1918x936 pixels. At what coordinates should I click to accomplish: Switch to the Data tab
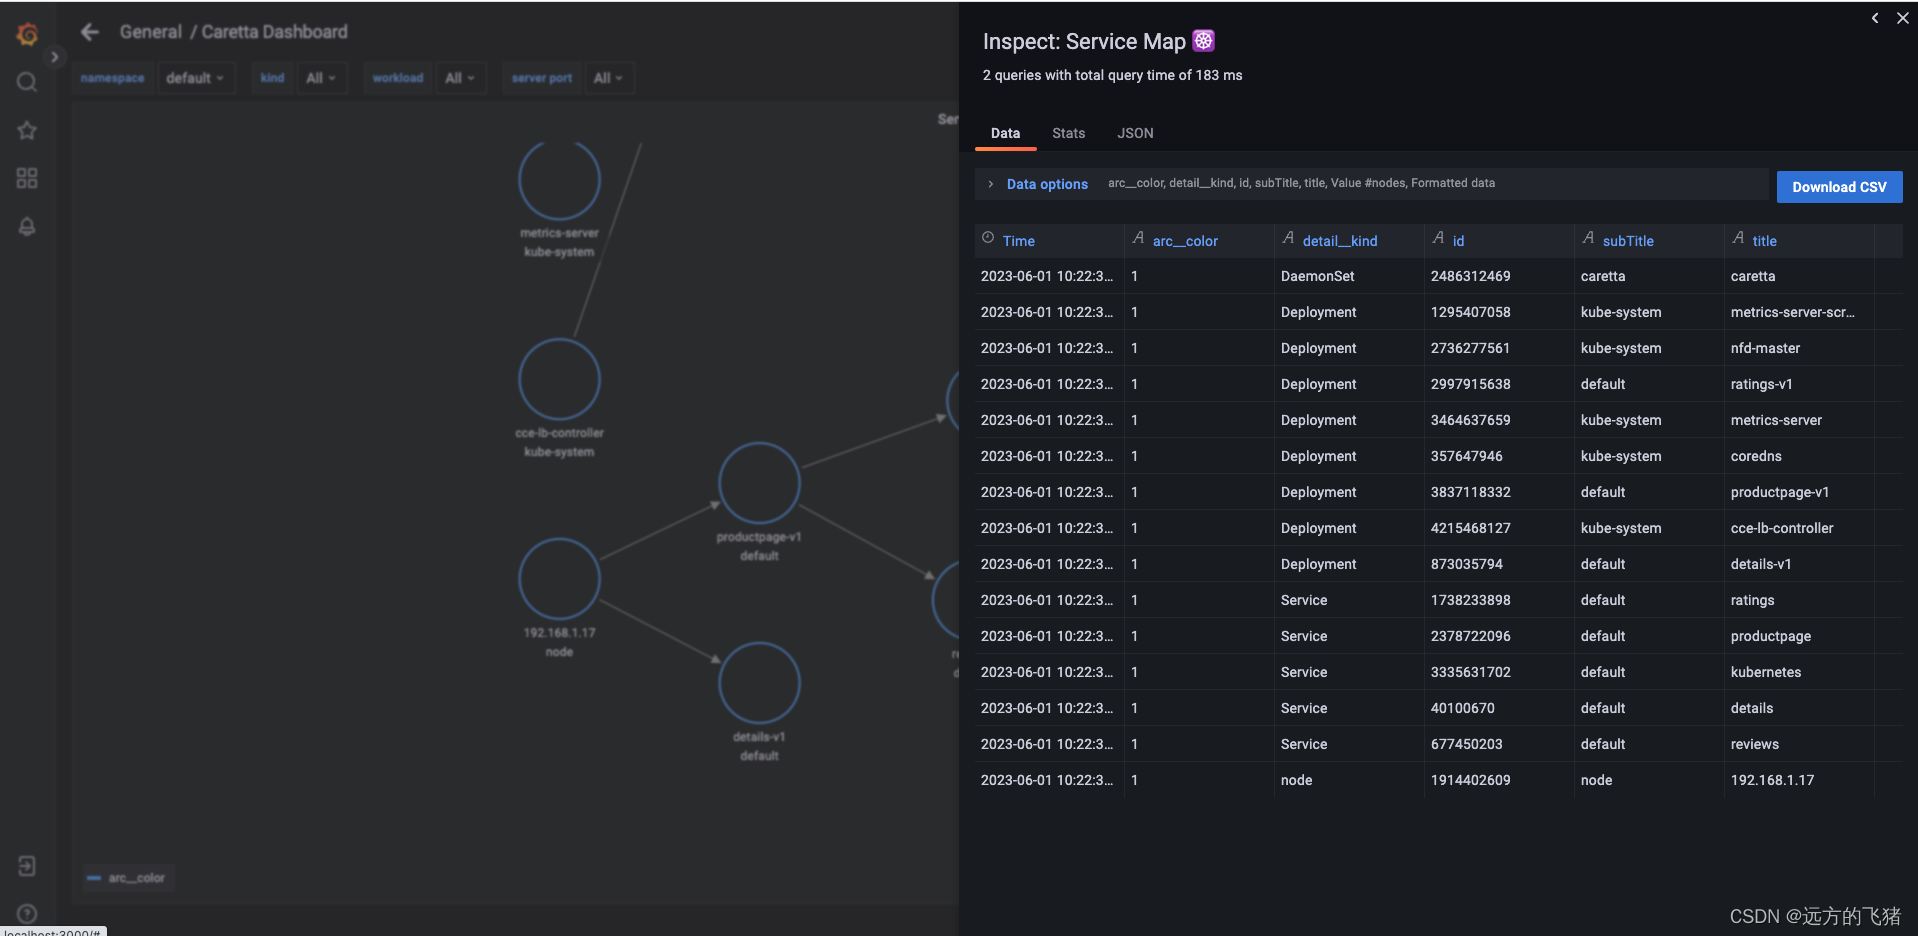point(1005,133)
